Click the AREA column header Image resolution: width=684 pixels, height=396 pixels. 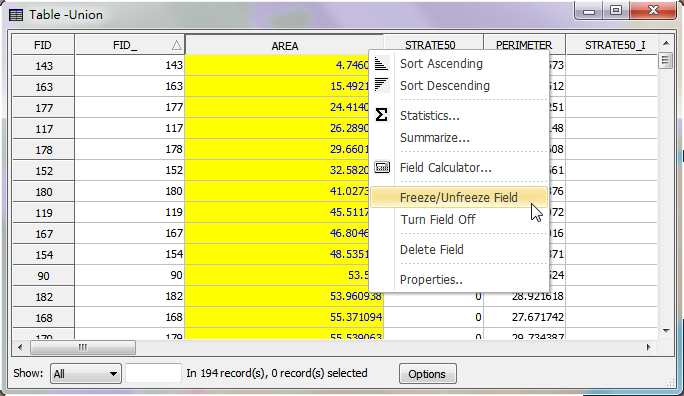click(x=284, y=45)
